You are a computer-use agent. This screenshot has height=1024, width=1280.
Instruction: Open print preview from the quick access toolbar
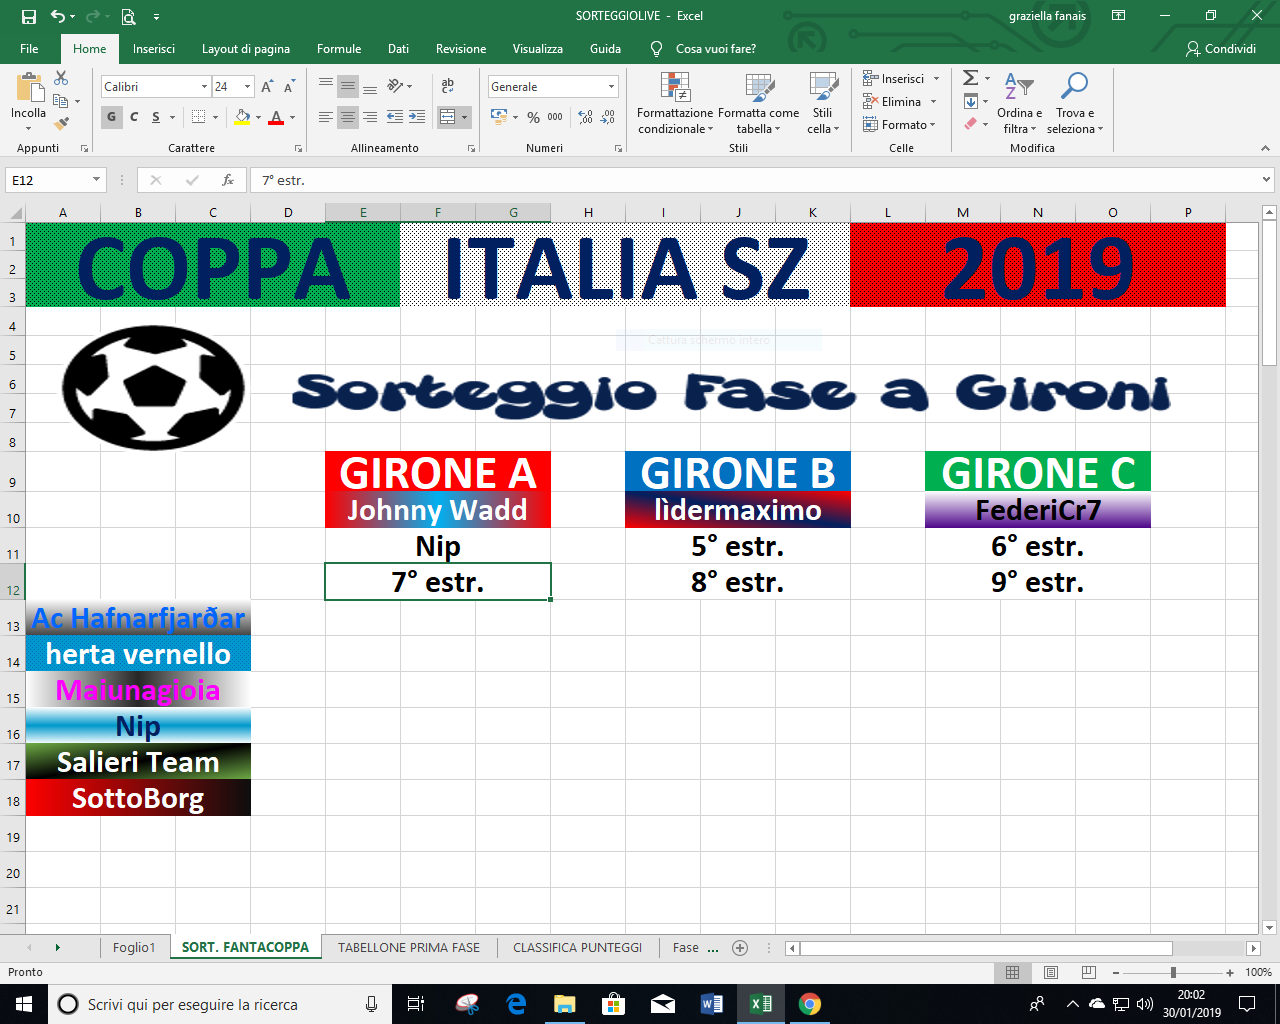click(128, 16)
